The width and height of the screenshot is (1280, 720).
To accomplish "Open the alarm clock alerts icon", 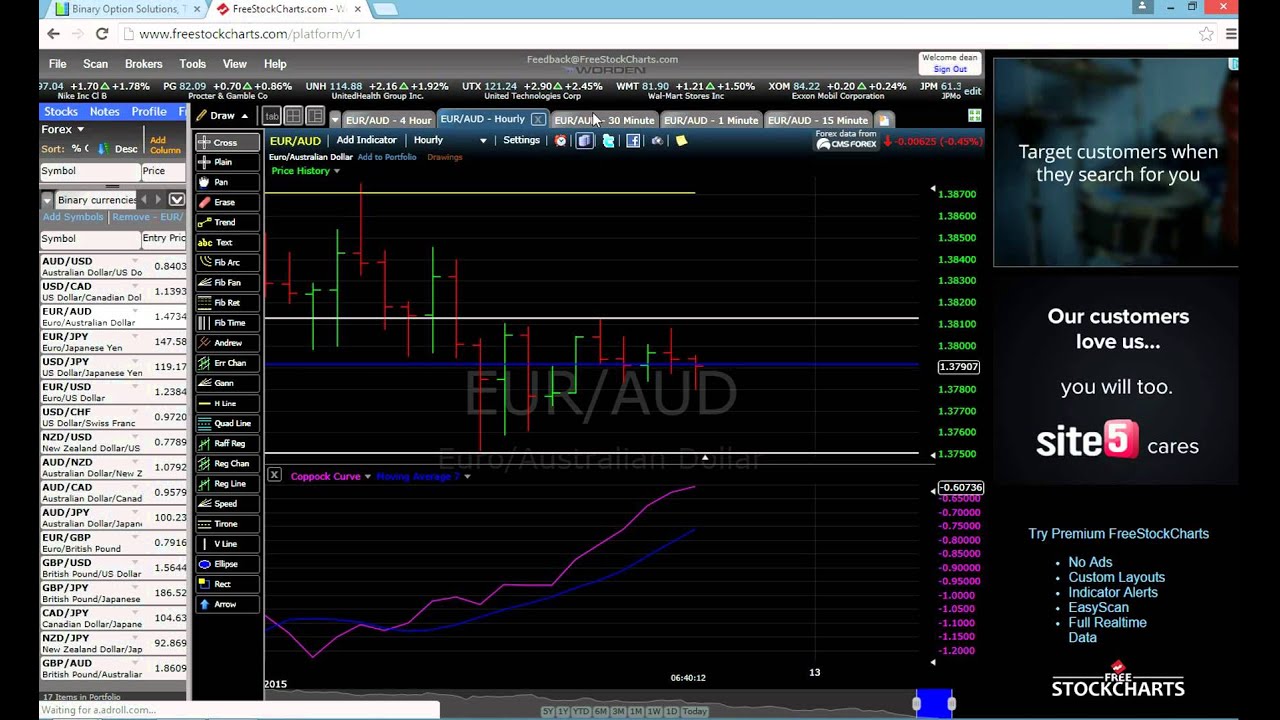I will [x=560, y=141].
